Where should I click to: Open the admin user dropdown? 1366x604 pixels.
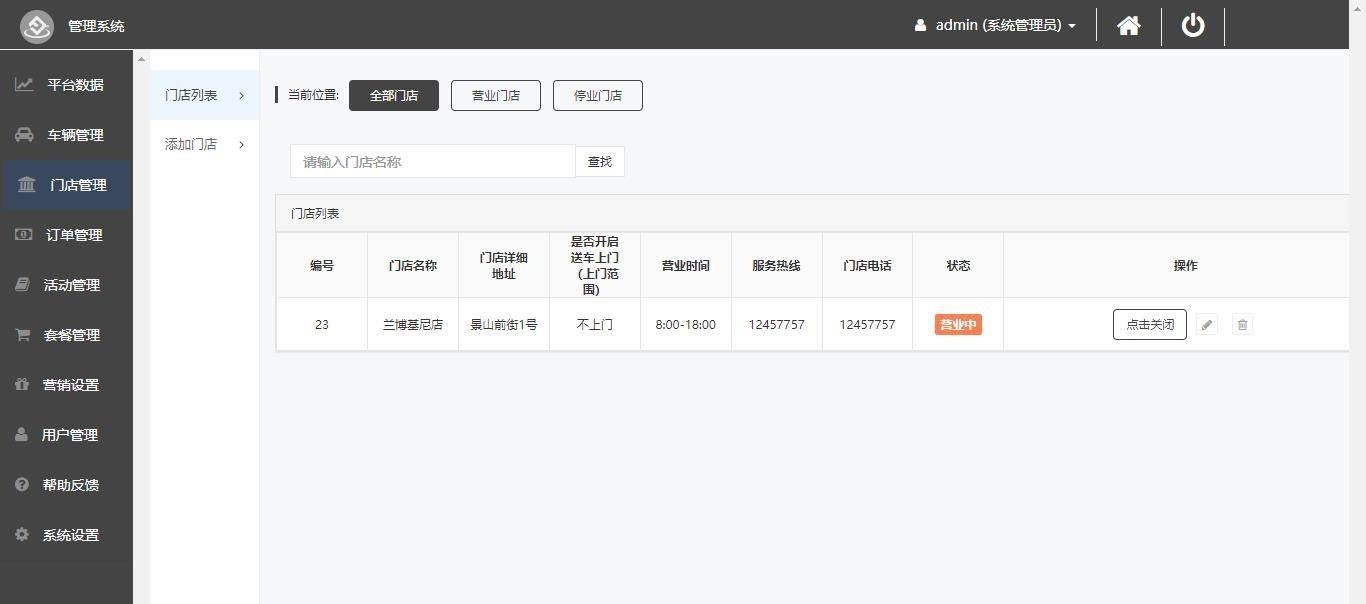995,25
